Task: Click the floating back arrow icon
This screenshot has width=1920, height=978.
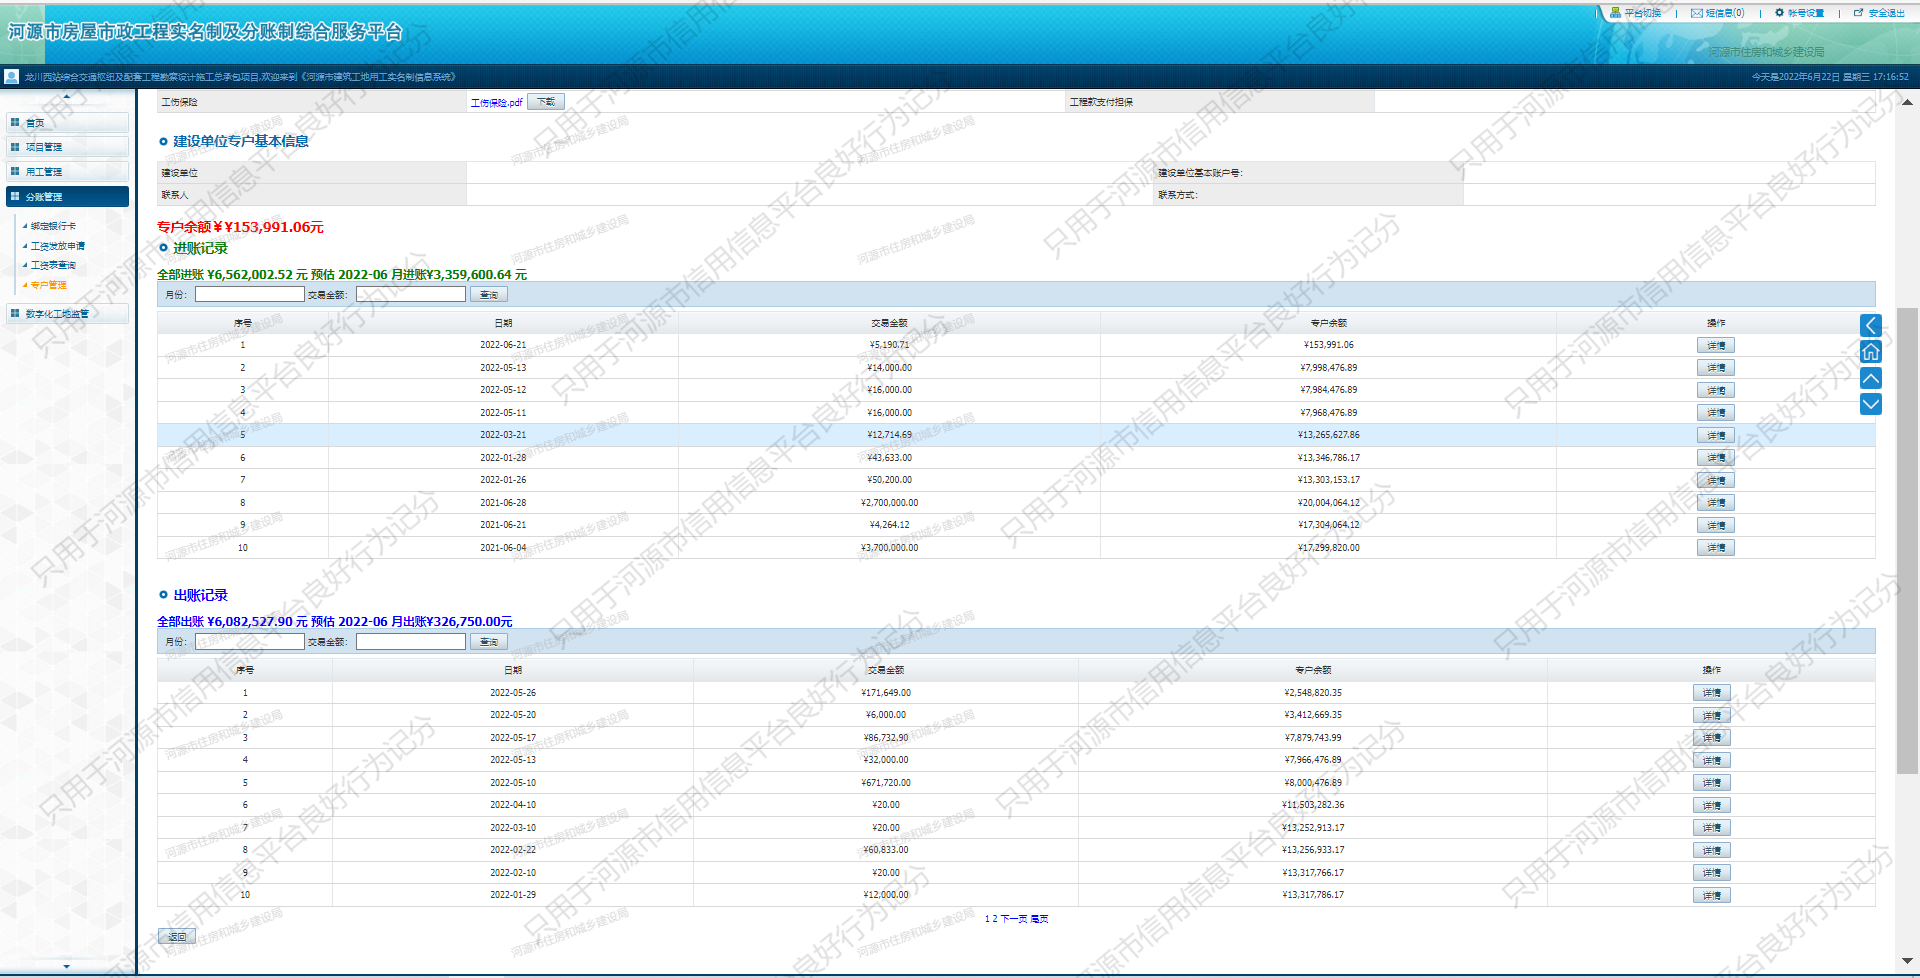Action: point(1871,325)
